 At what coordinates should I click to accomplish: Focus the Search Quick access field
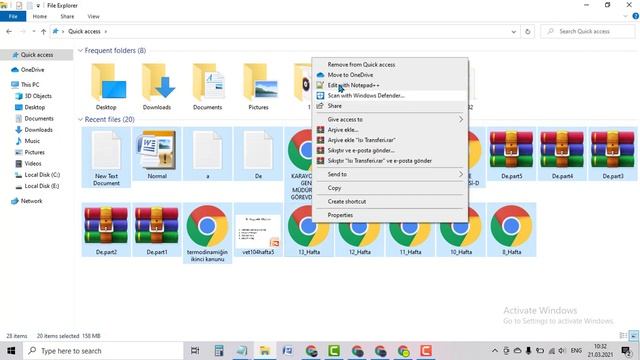[588, 31]
